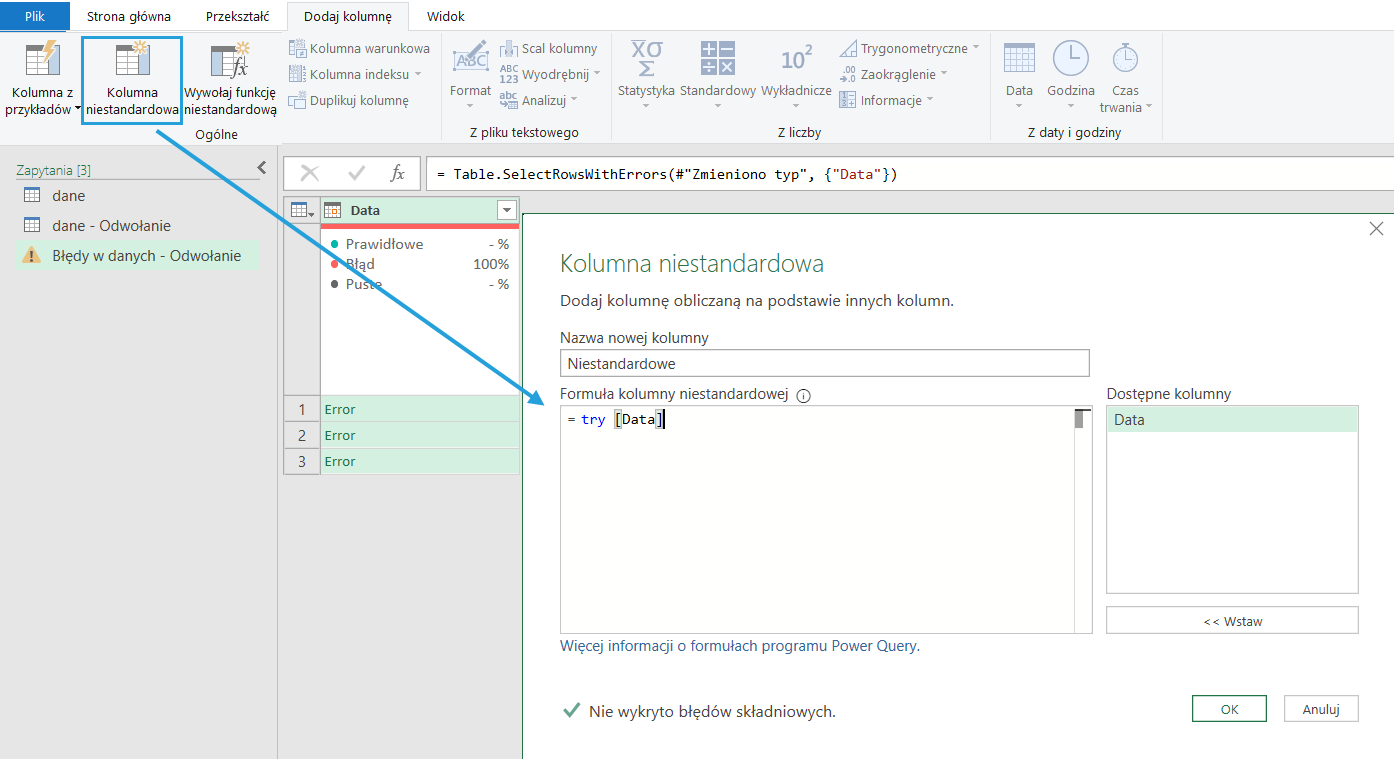The width and height of the screenshot is (1394, 759).
Task: Select the Wykładnicze exponent icon
Action: pos(796,58)
